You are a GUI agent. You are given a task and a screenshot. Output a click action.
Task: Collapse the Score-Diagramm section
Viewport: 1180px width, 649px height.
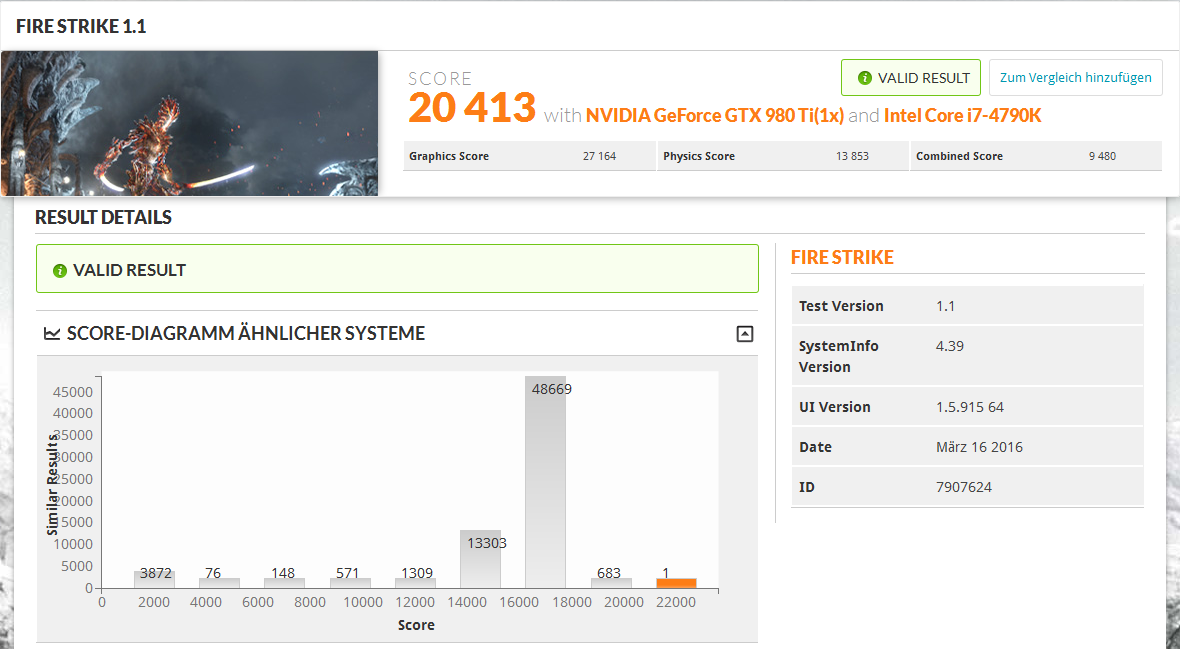744,334
